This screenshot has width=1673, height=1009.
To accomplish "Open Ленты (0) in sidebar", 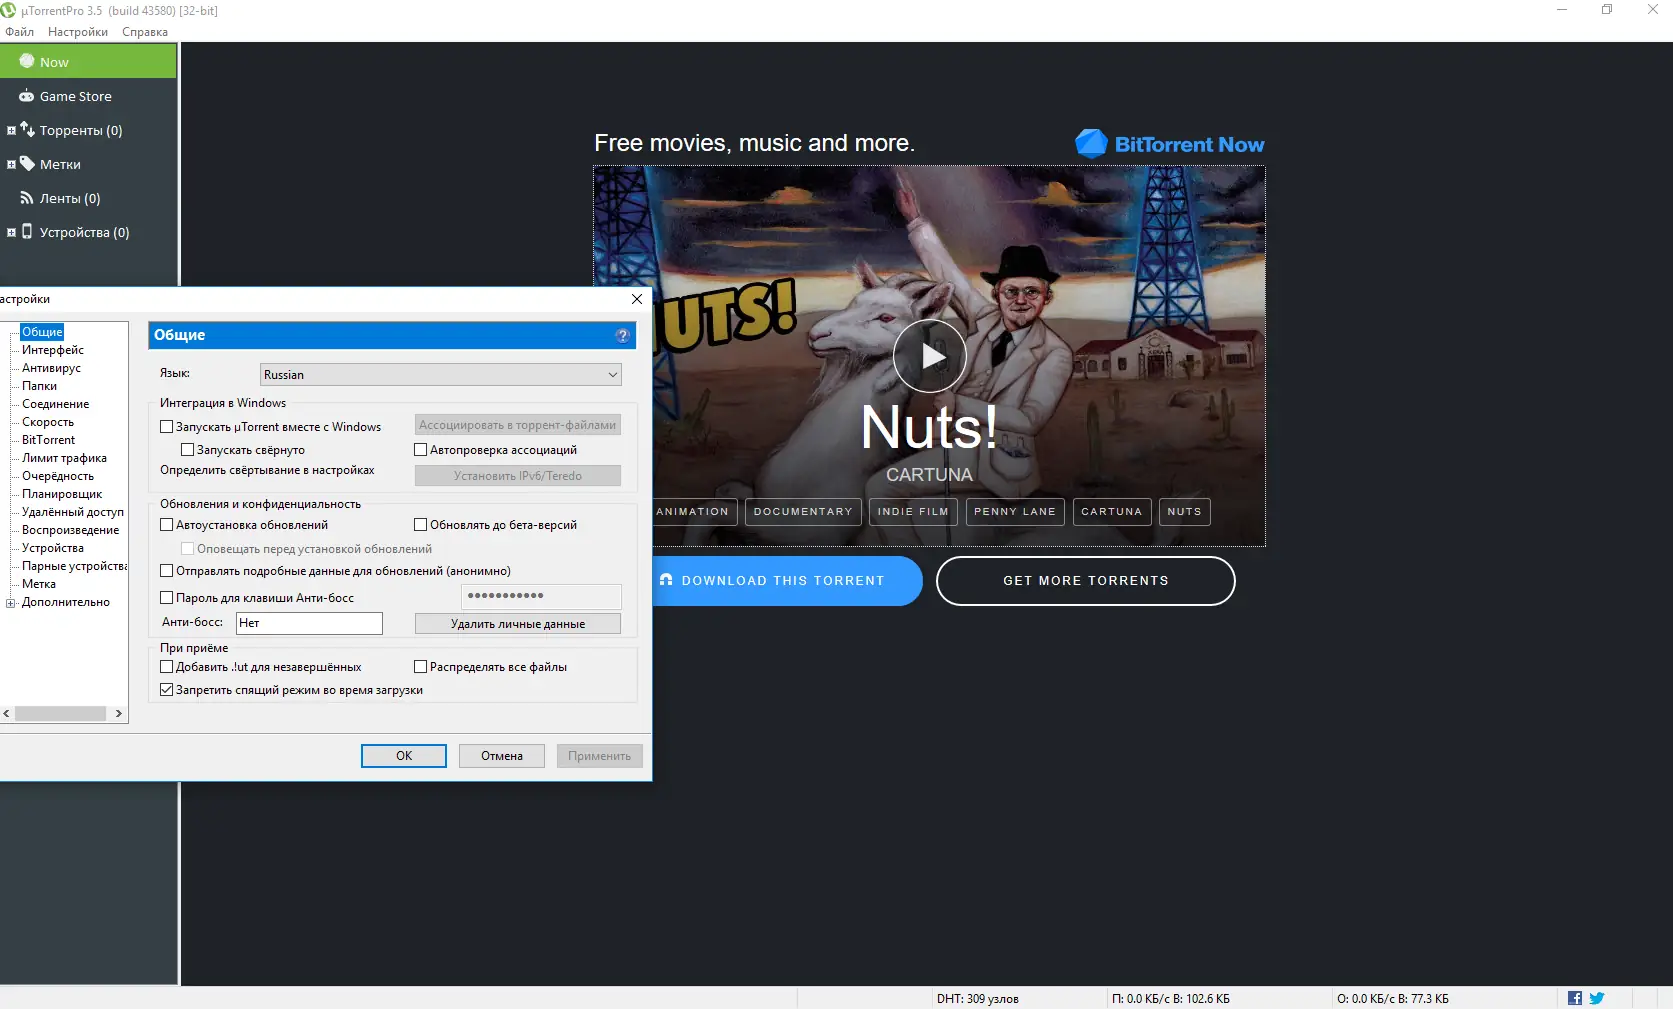I will [x=70, y=198].
